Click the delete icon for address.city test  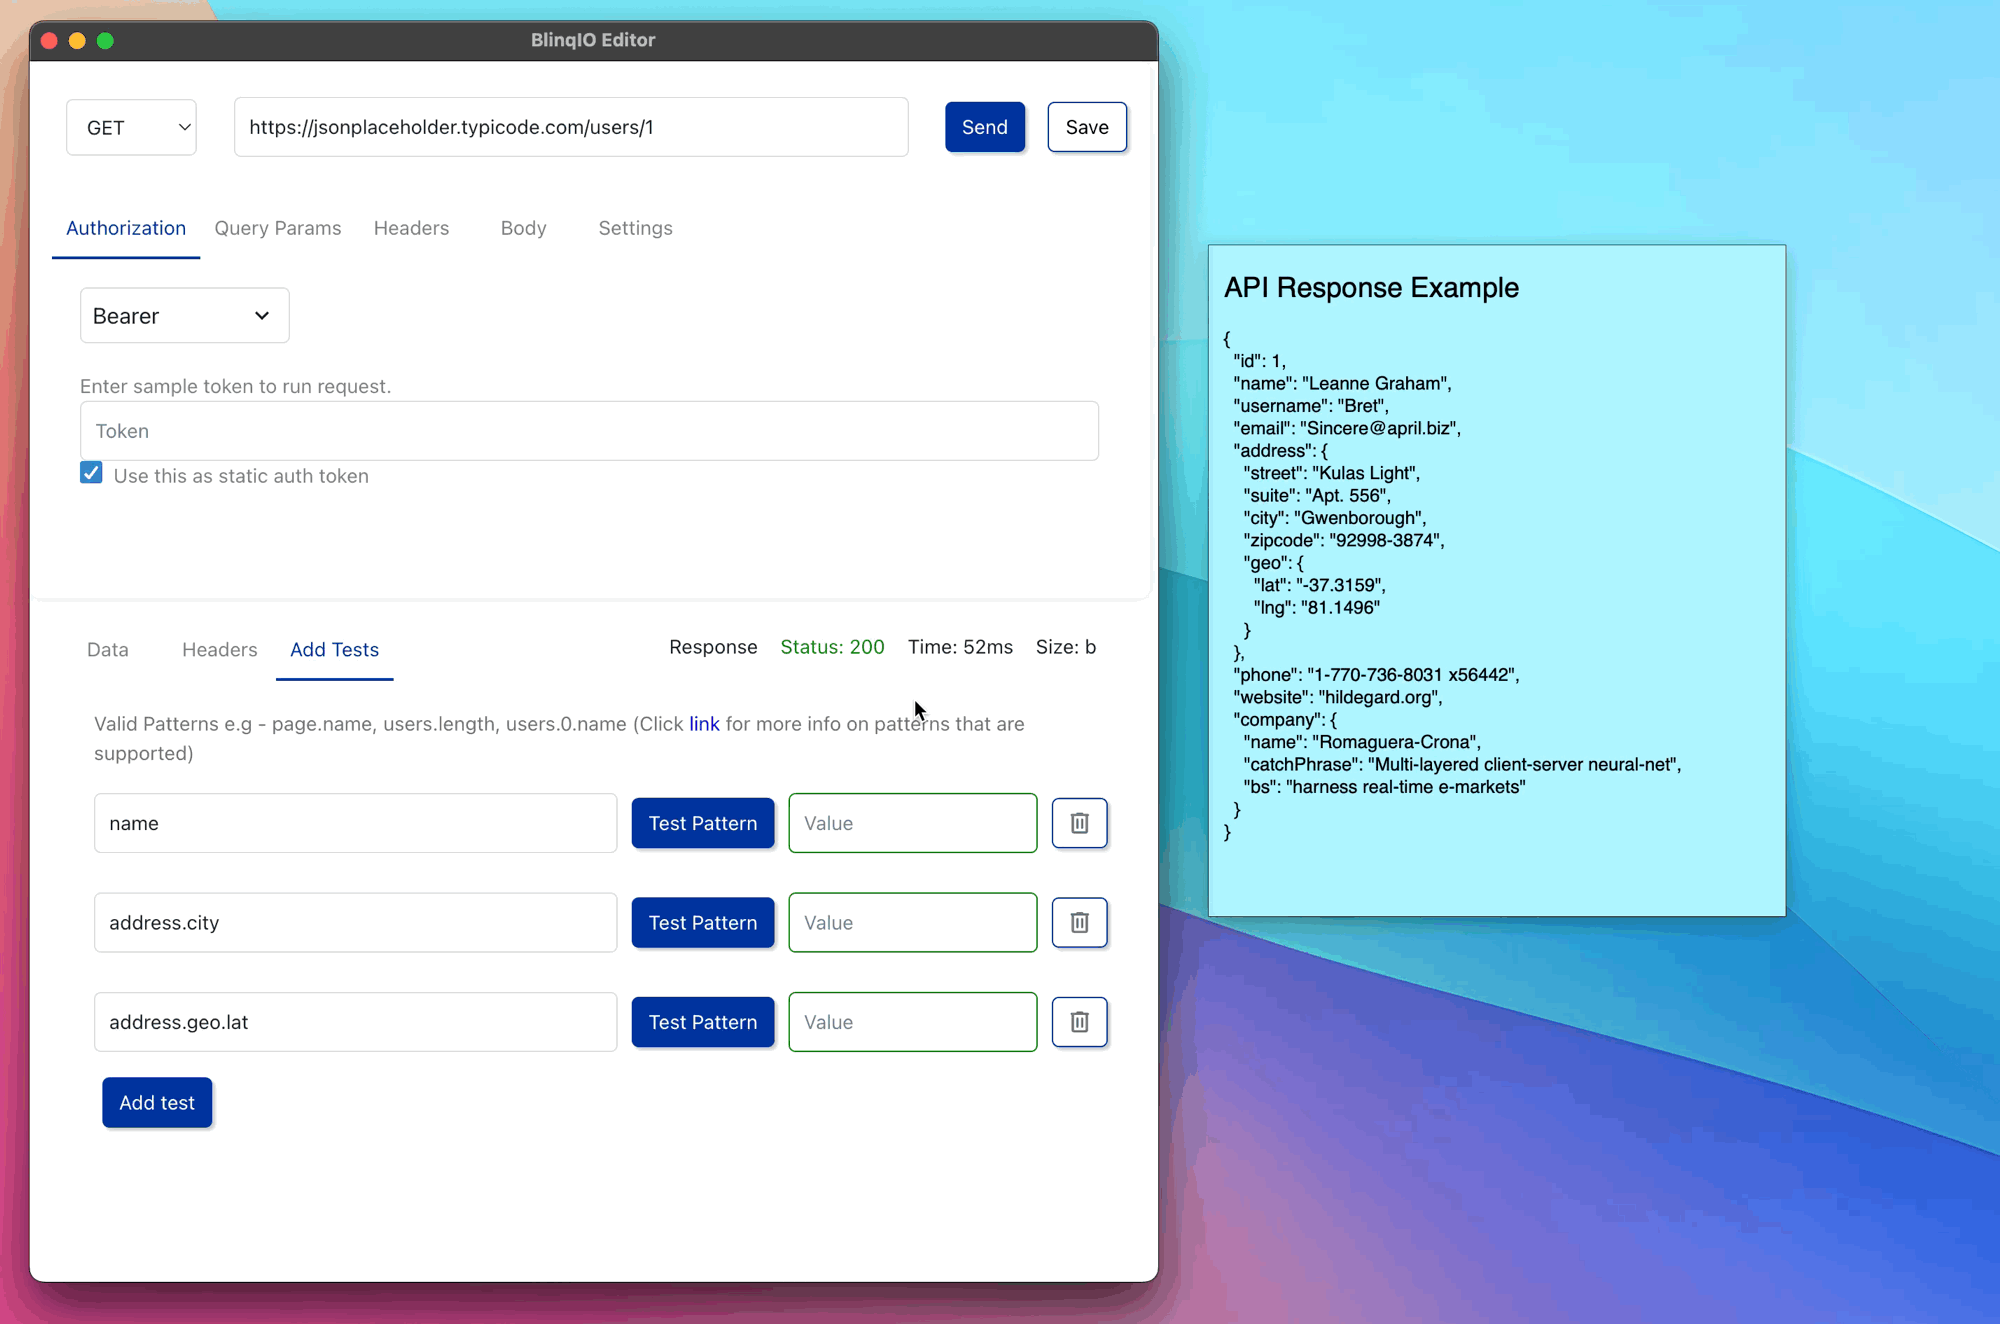point(1078,922)
